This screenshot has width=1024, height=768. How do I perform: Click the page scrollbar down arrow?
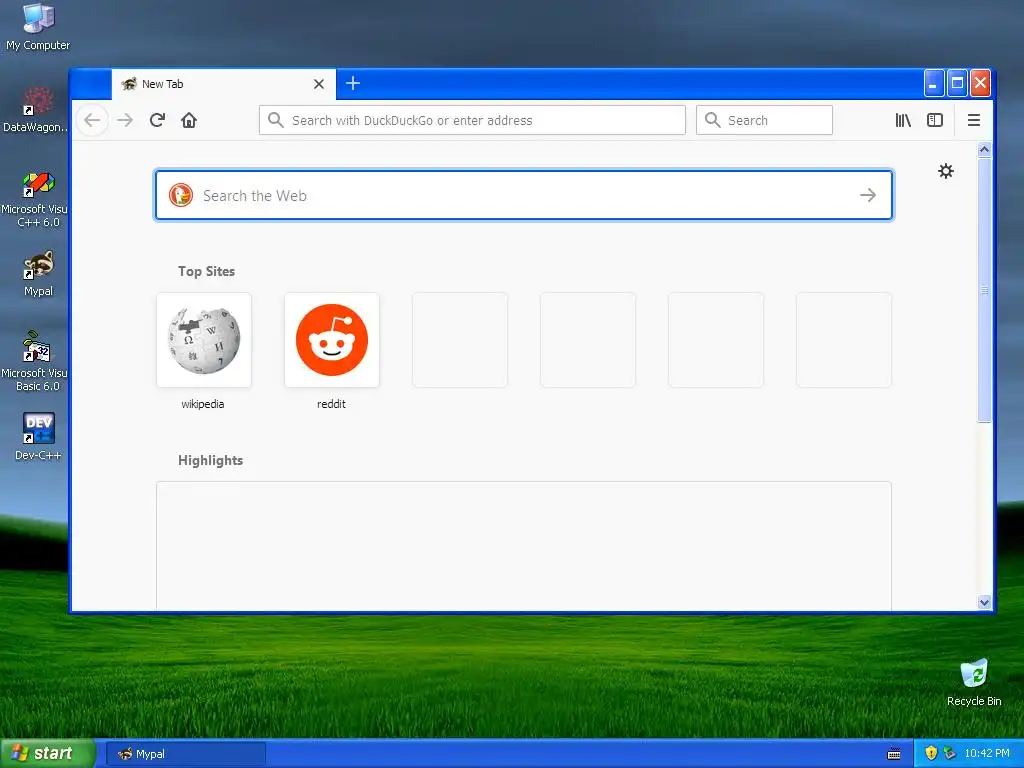click(984, 602)
